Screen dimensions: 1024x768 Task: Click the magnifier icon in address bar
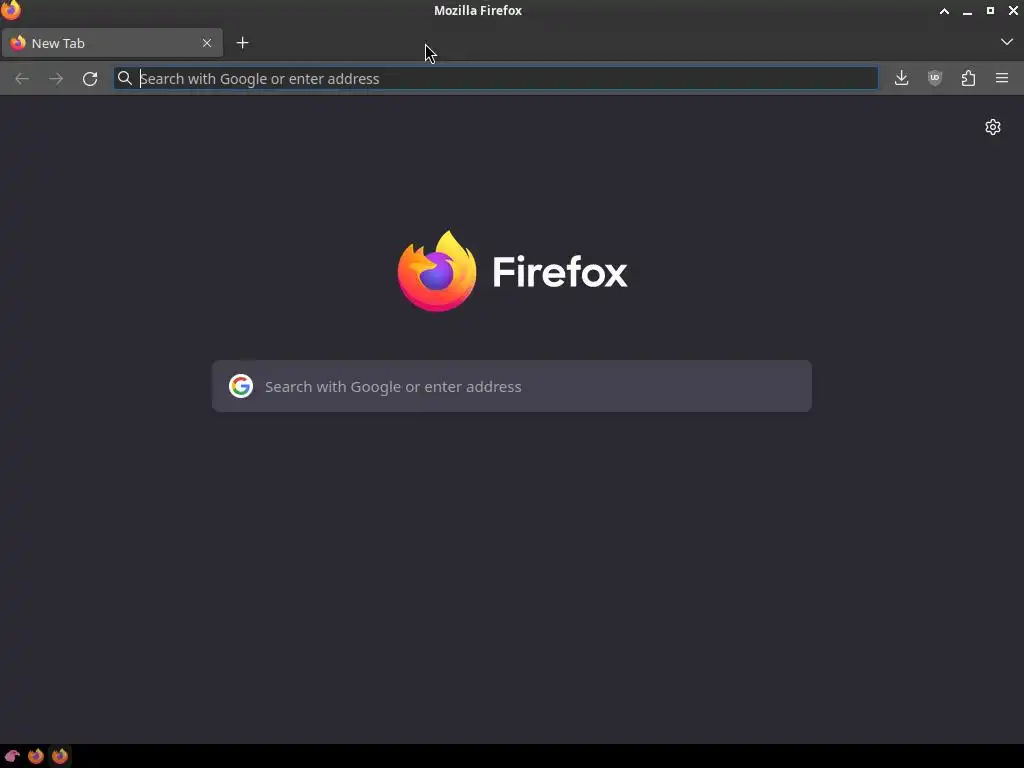click(x=125, y=78)
